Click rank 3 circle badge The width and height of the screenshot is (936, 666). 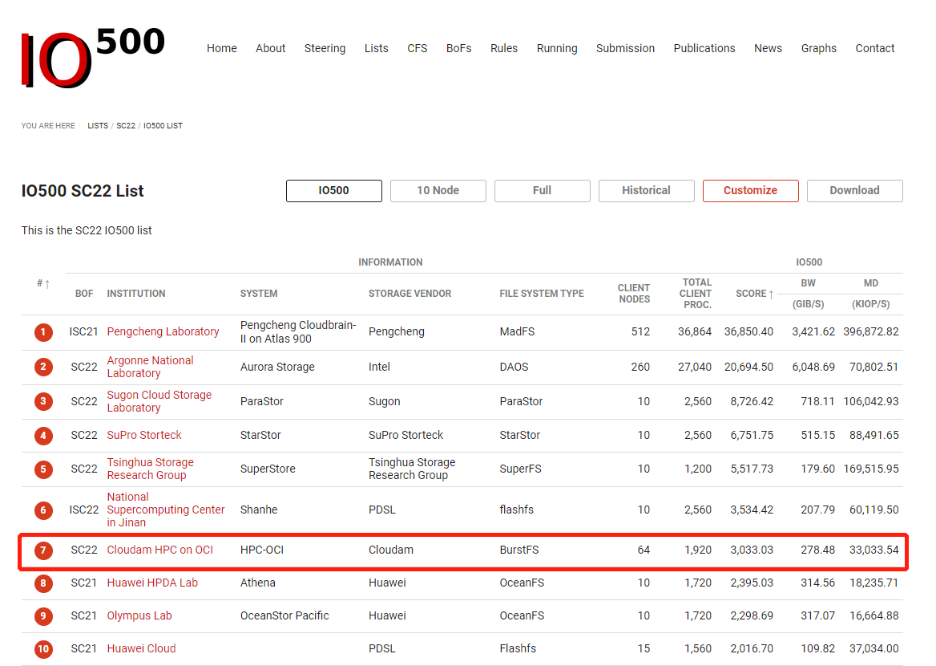[43, 402]
